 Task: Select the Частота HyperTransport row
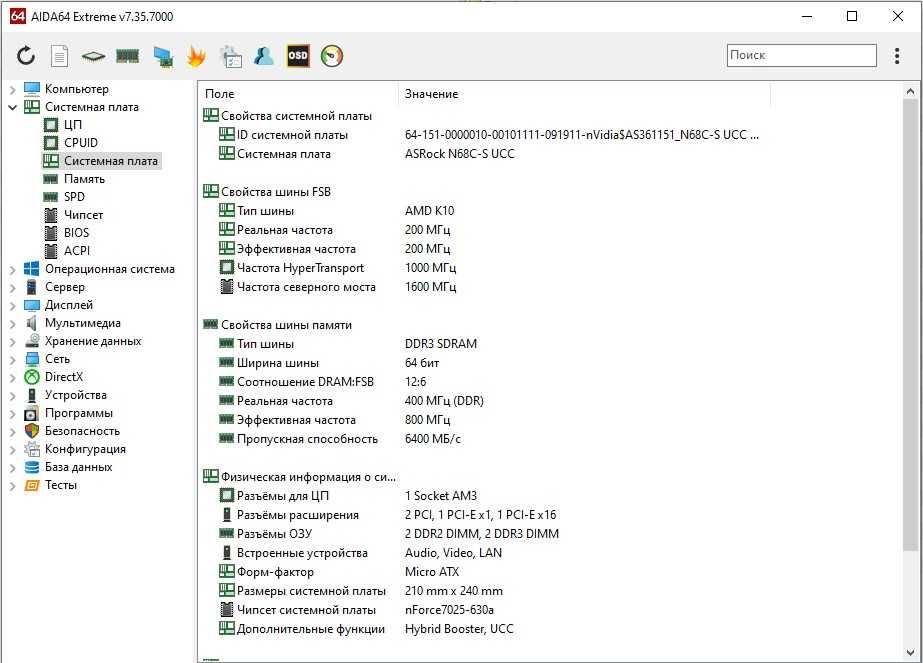coord(337,268)
